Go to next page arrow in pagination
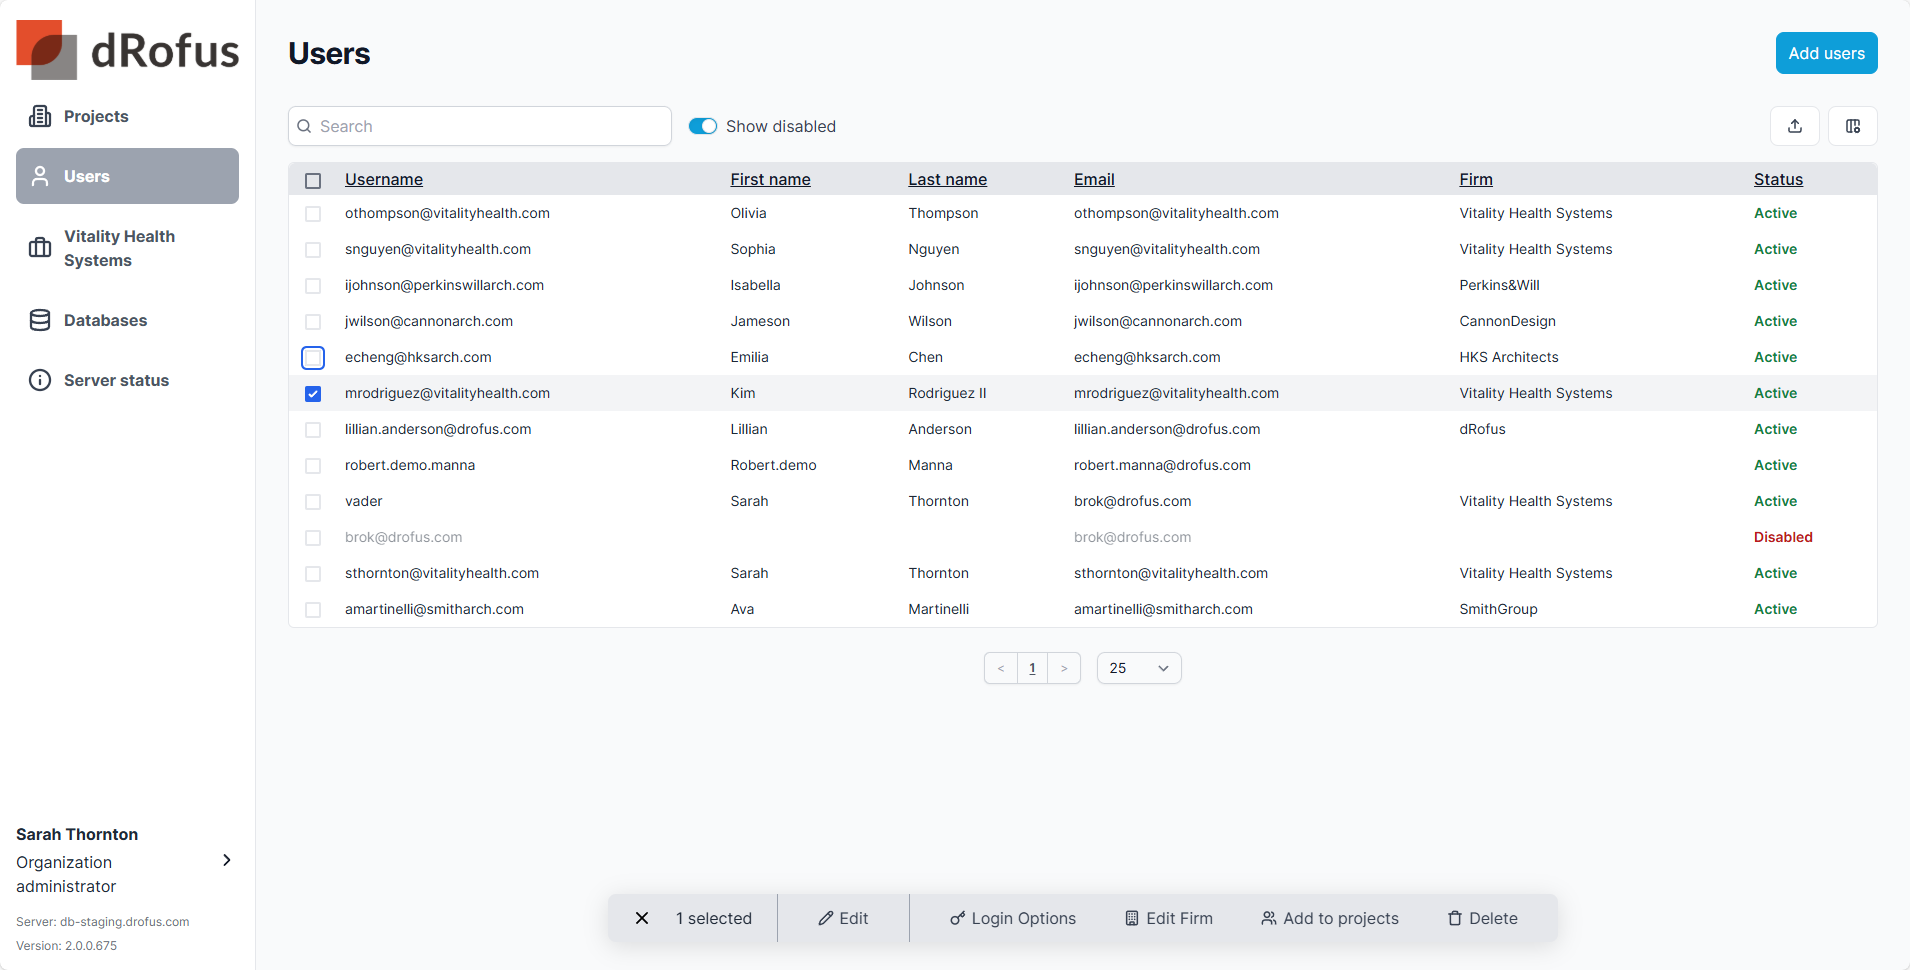1910x970 pixels. tap(1064, 668)
